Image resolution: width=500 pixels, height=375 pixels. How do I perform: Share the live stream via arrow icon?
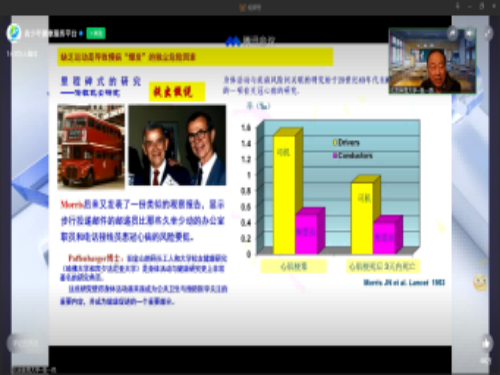[x=452, y=33]
